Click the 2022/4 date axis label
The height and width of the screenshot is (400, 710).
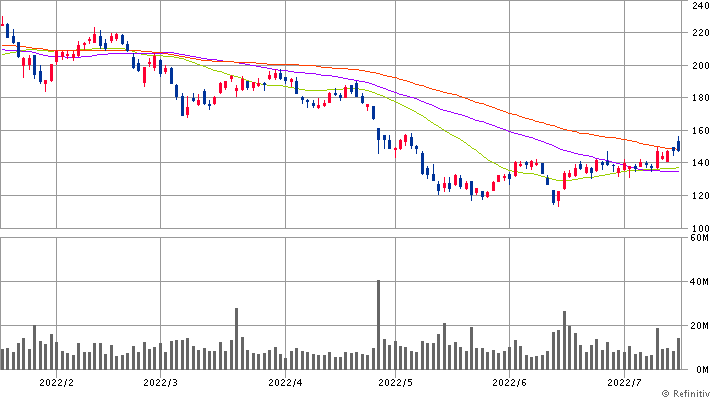(286, 382)
